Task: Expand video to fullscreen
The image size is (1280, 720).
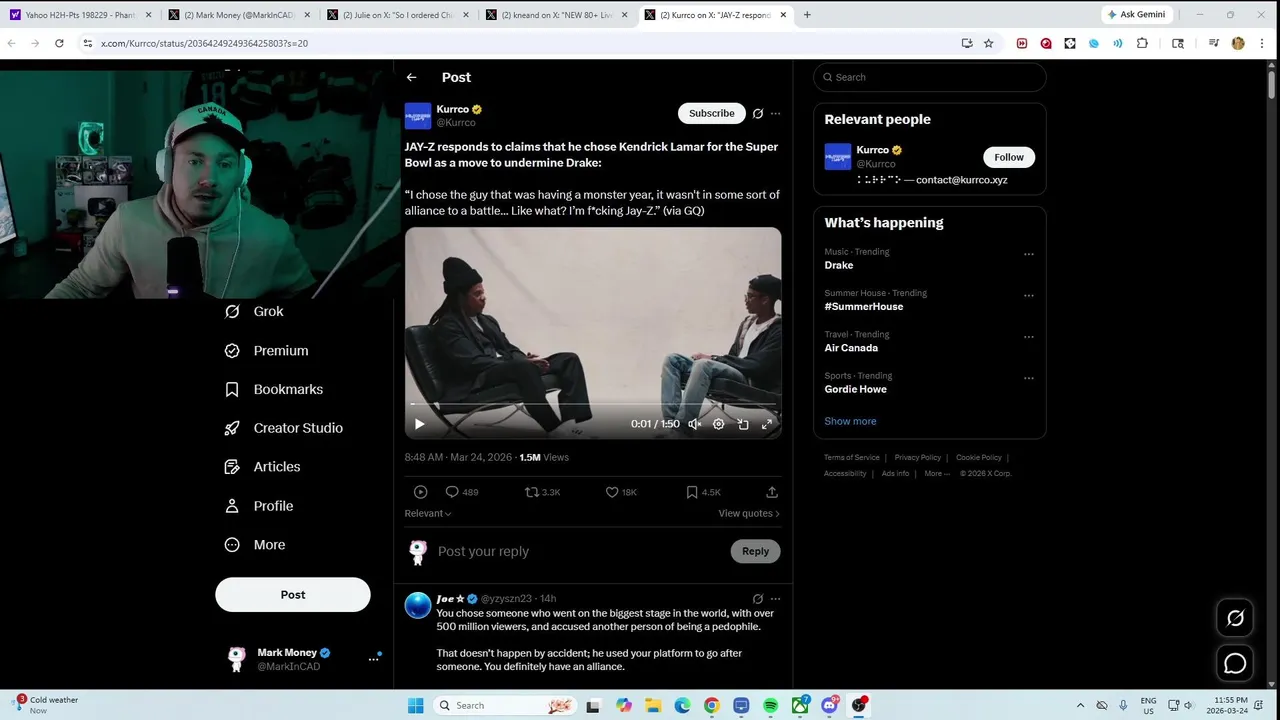Action: tap(767, 424)
